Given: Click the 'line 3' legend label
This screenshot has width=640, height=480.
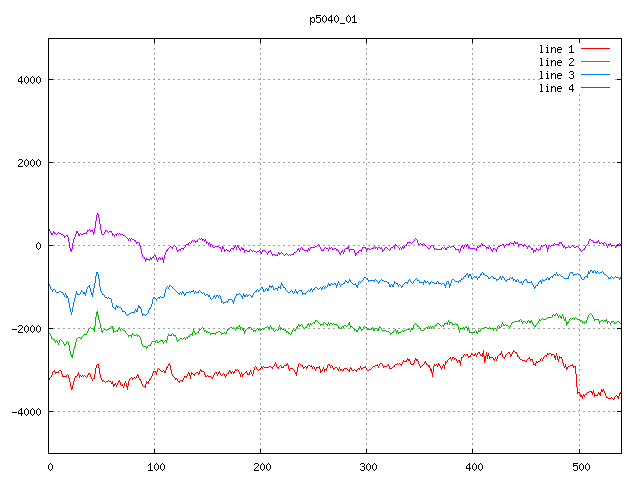Looking at the screenshot, I should pyautogui.click(x=556, y=76).
